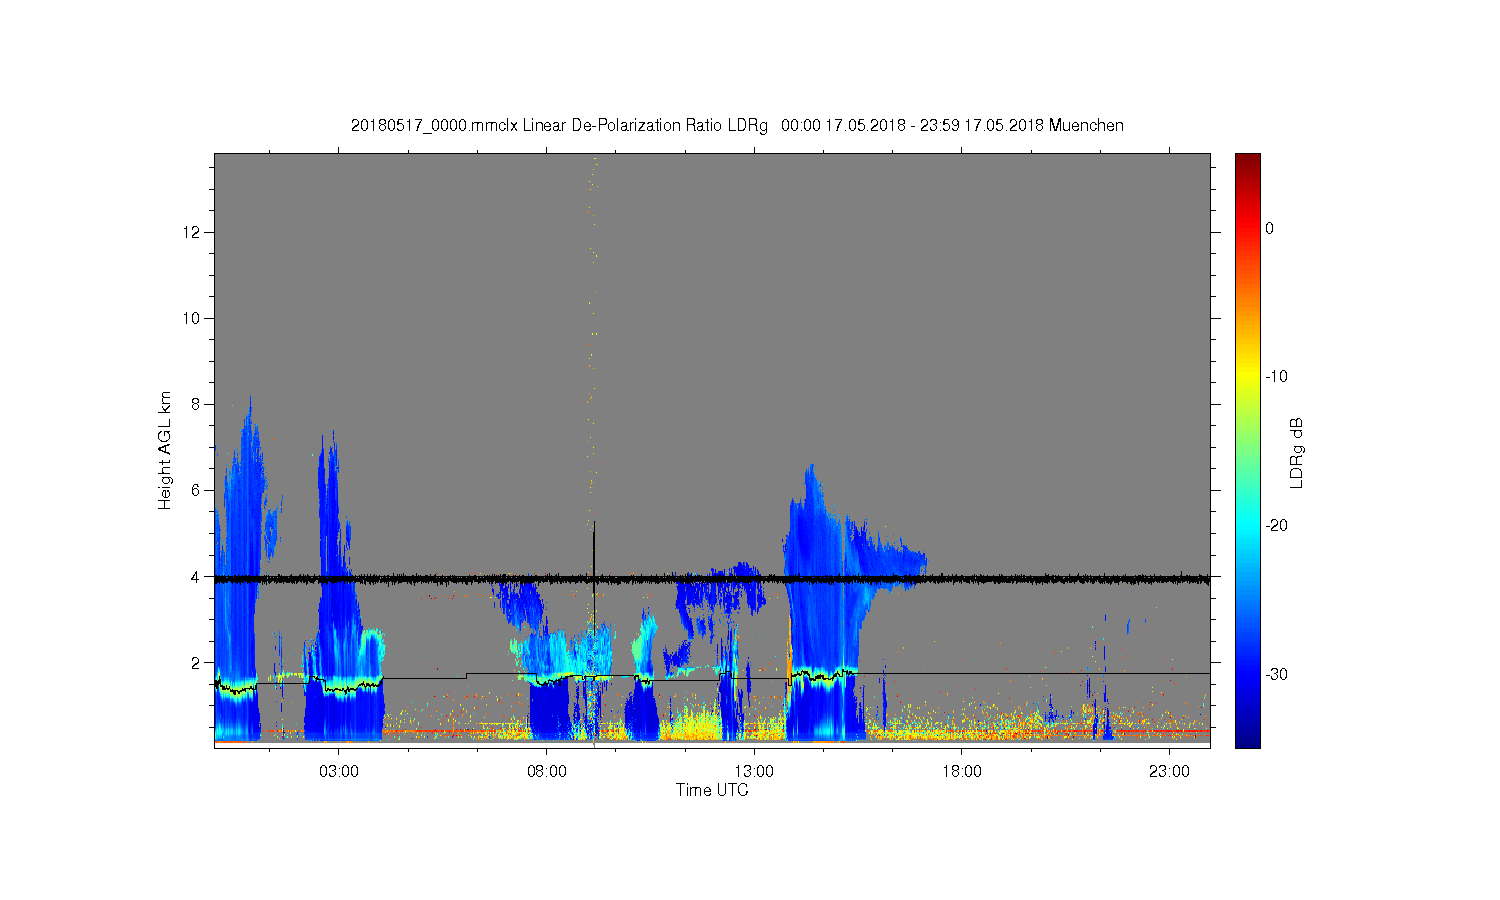The height and width of the screenshot is (900, 1500).
Task: Click the "Time UTC" axis label
Action: 712,790
